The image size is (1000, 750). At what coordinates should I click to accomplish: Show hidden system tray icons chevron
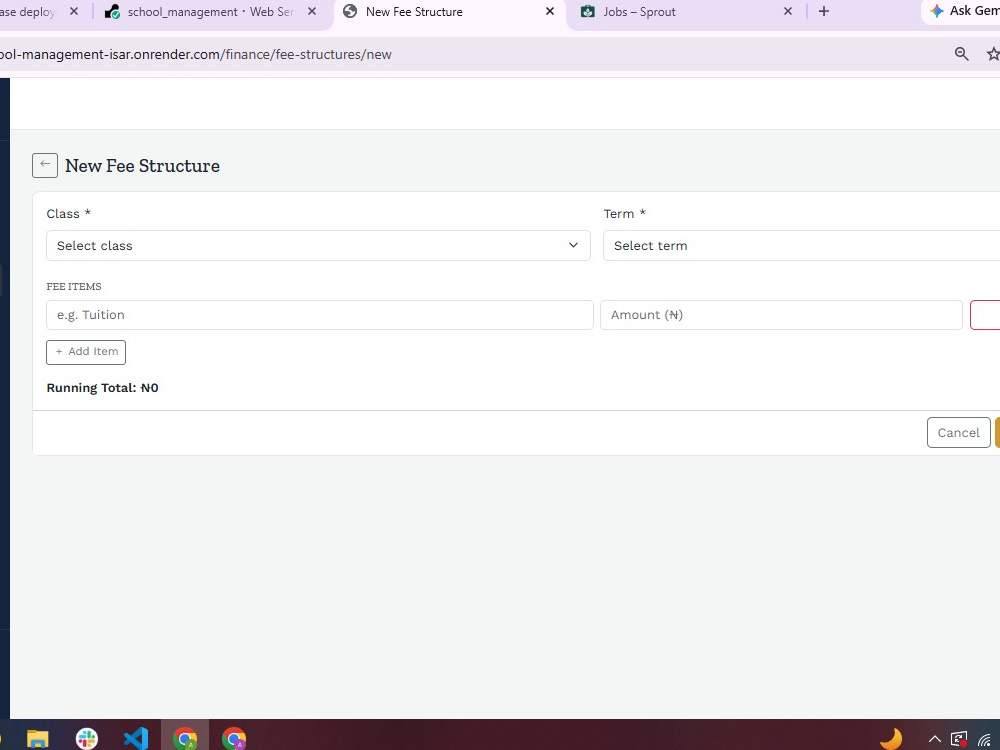[x=934, y=739]
